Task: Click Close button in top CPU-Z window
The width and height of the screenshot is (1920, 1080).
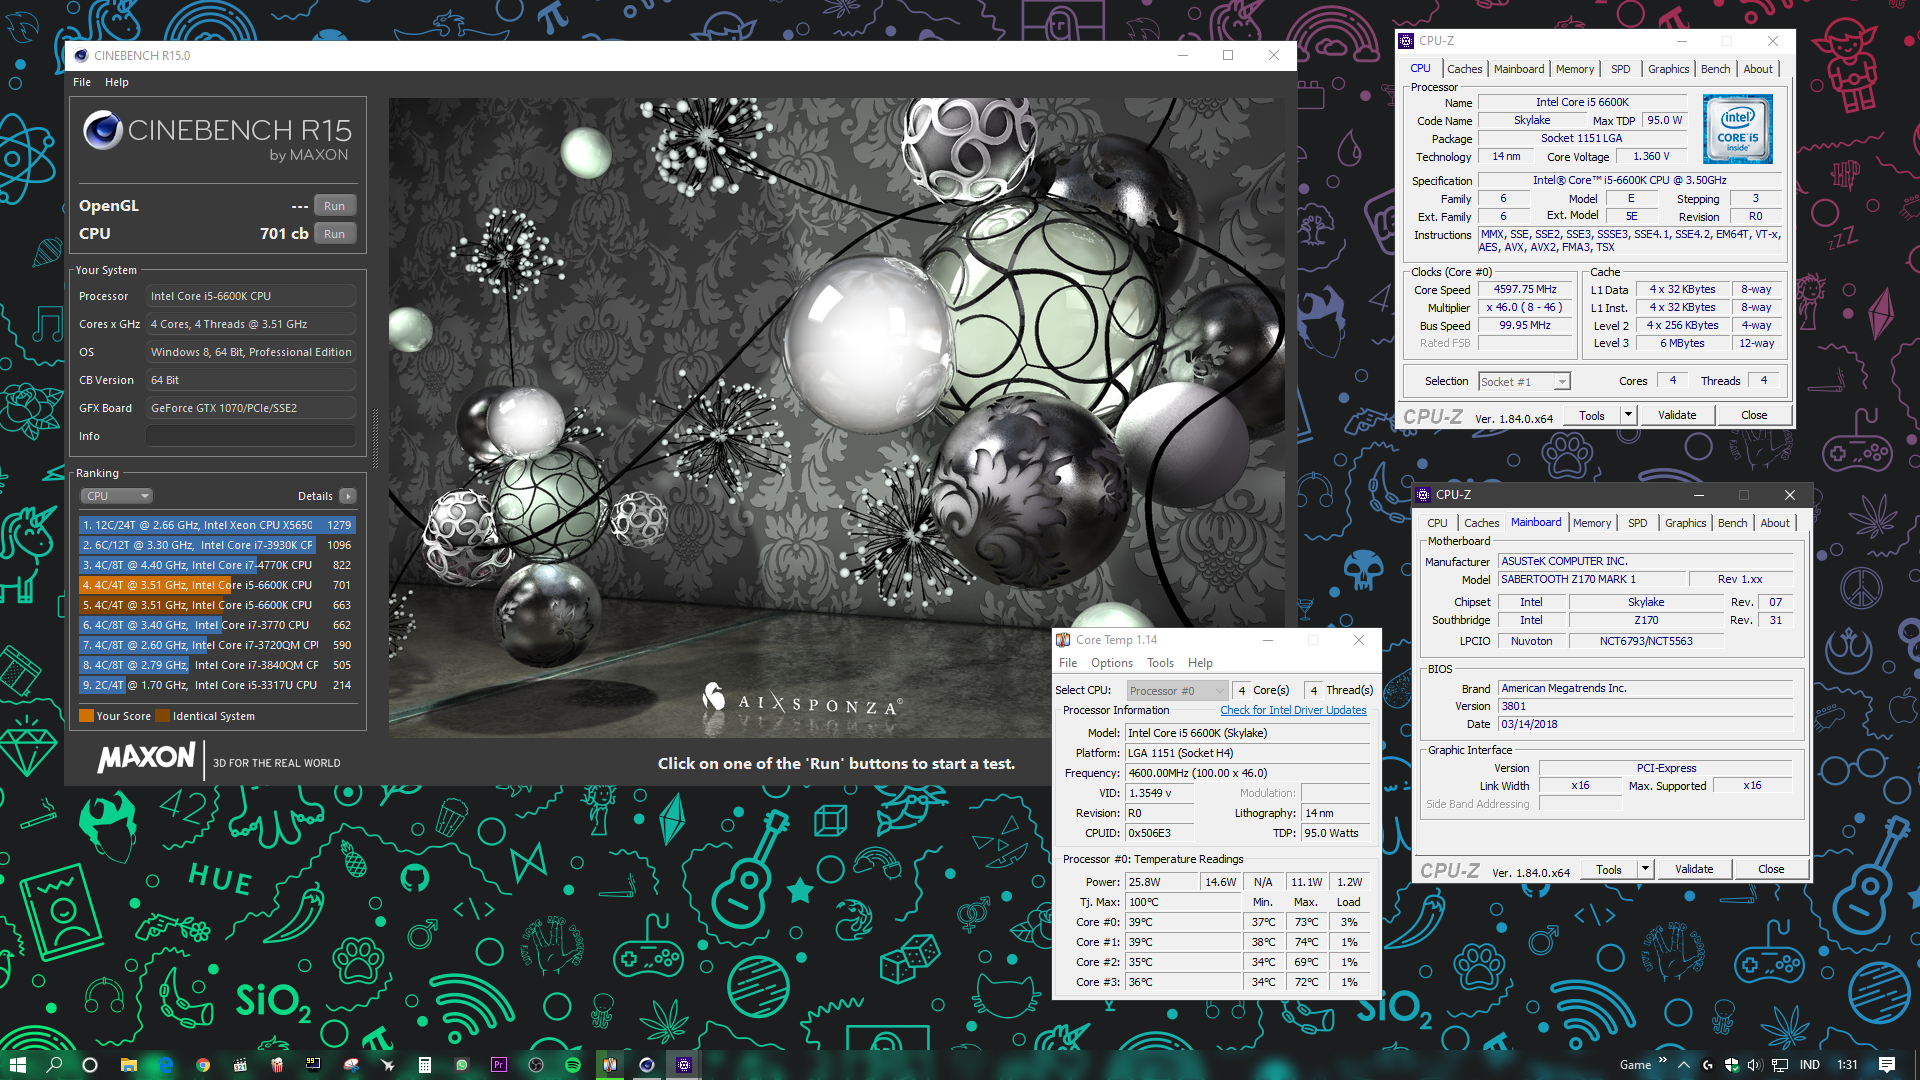Action: click(x=1754, y=416)
